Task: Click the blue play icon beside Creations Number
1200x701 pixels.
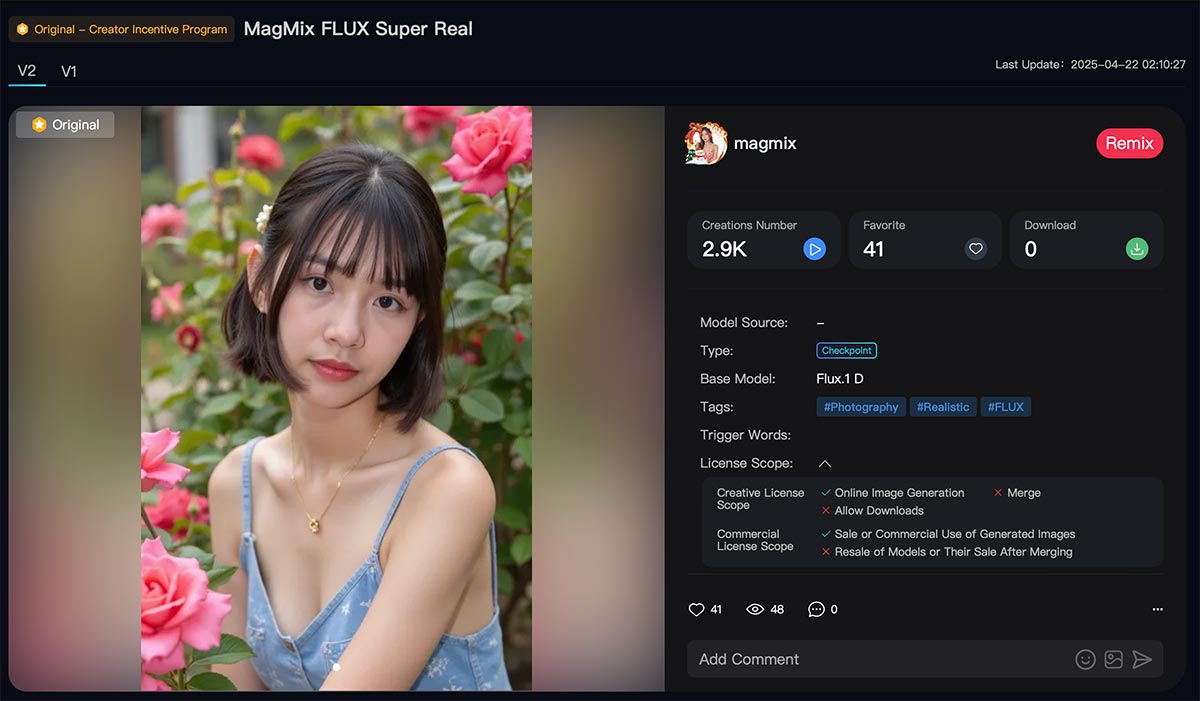Action: pos(815,249)
